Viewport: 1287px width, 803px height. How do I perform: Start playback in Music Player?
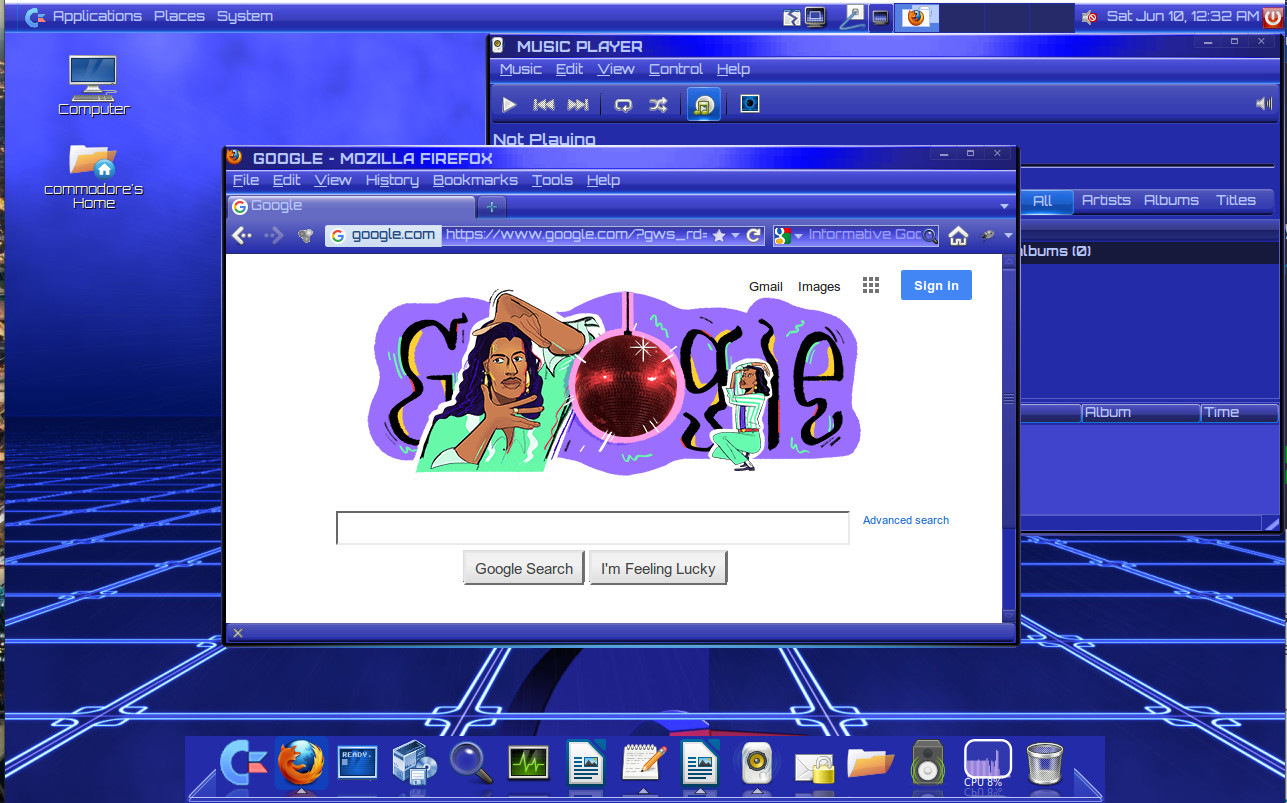click(x=509, y=104)
